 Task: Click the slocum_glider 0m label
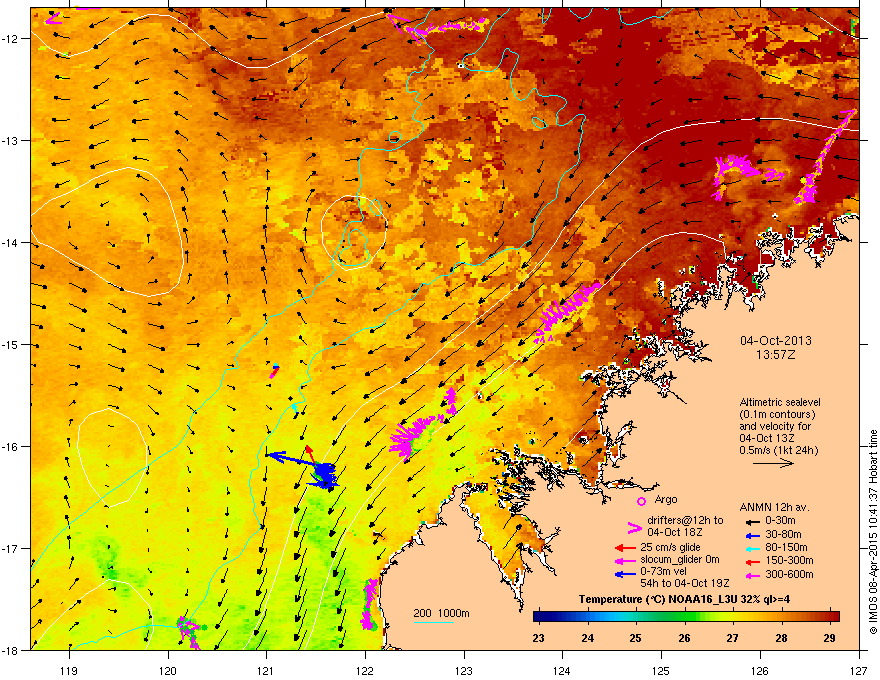tap(680, 560)
